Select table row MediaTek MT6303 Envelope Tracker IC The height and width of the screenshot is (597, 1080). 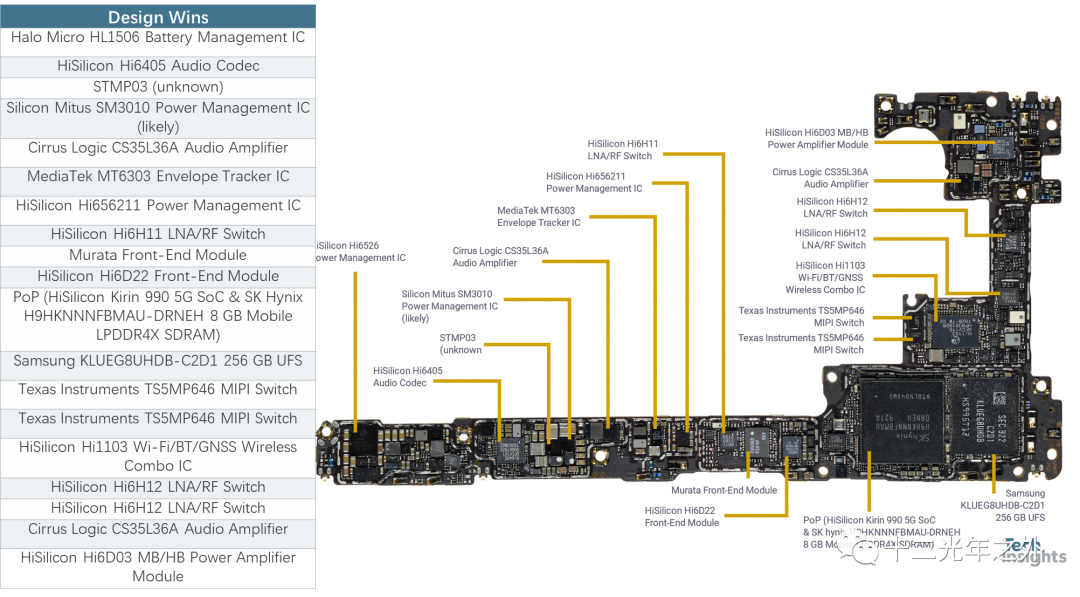pyautogui.click(x=158, y=181)
